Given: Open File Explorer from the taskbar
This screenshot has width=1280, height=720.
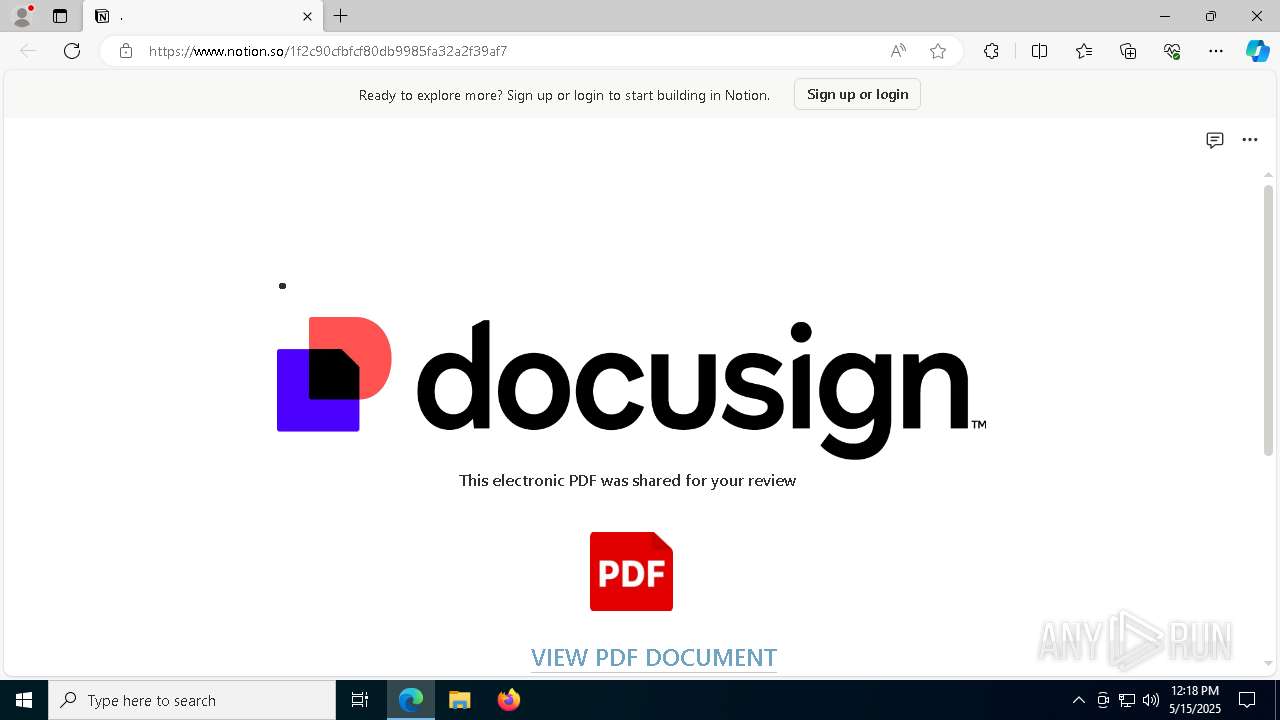Looking at the screenshot, I should (x=459, y=700).
